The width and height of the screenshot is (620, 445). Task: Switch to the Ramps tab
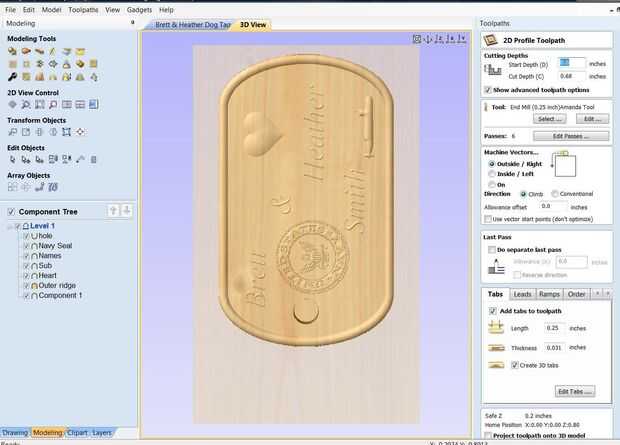point(549,294)
